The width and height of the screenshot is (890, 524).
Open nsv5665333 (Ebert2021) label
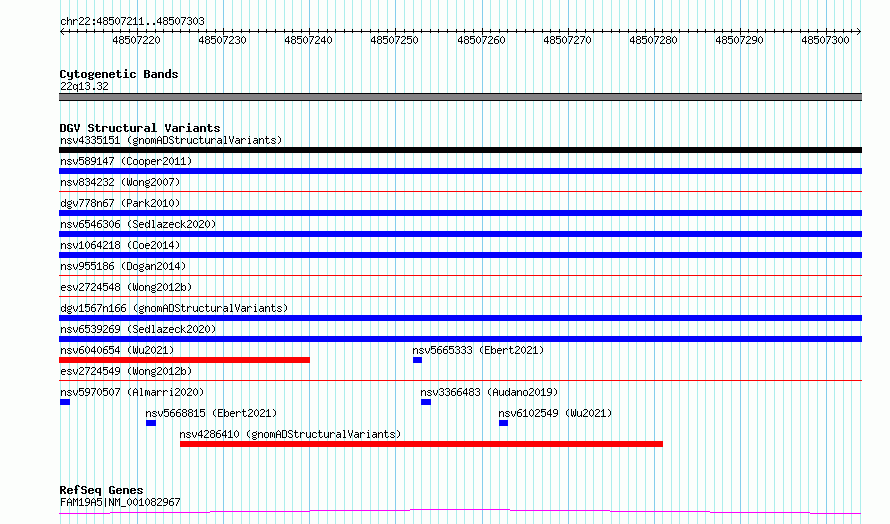[478, 350]
